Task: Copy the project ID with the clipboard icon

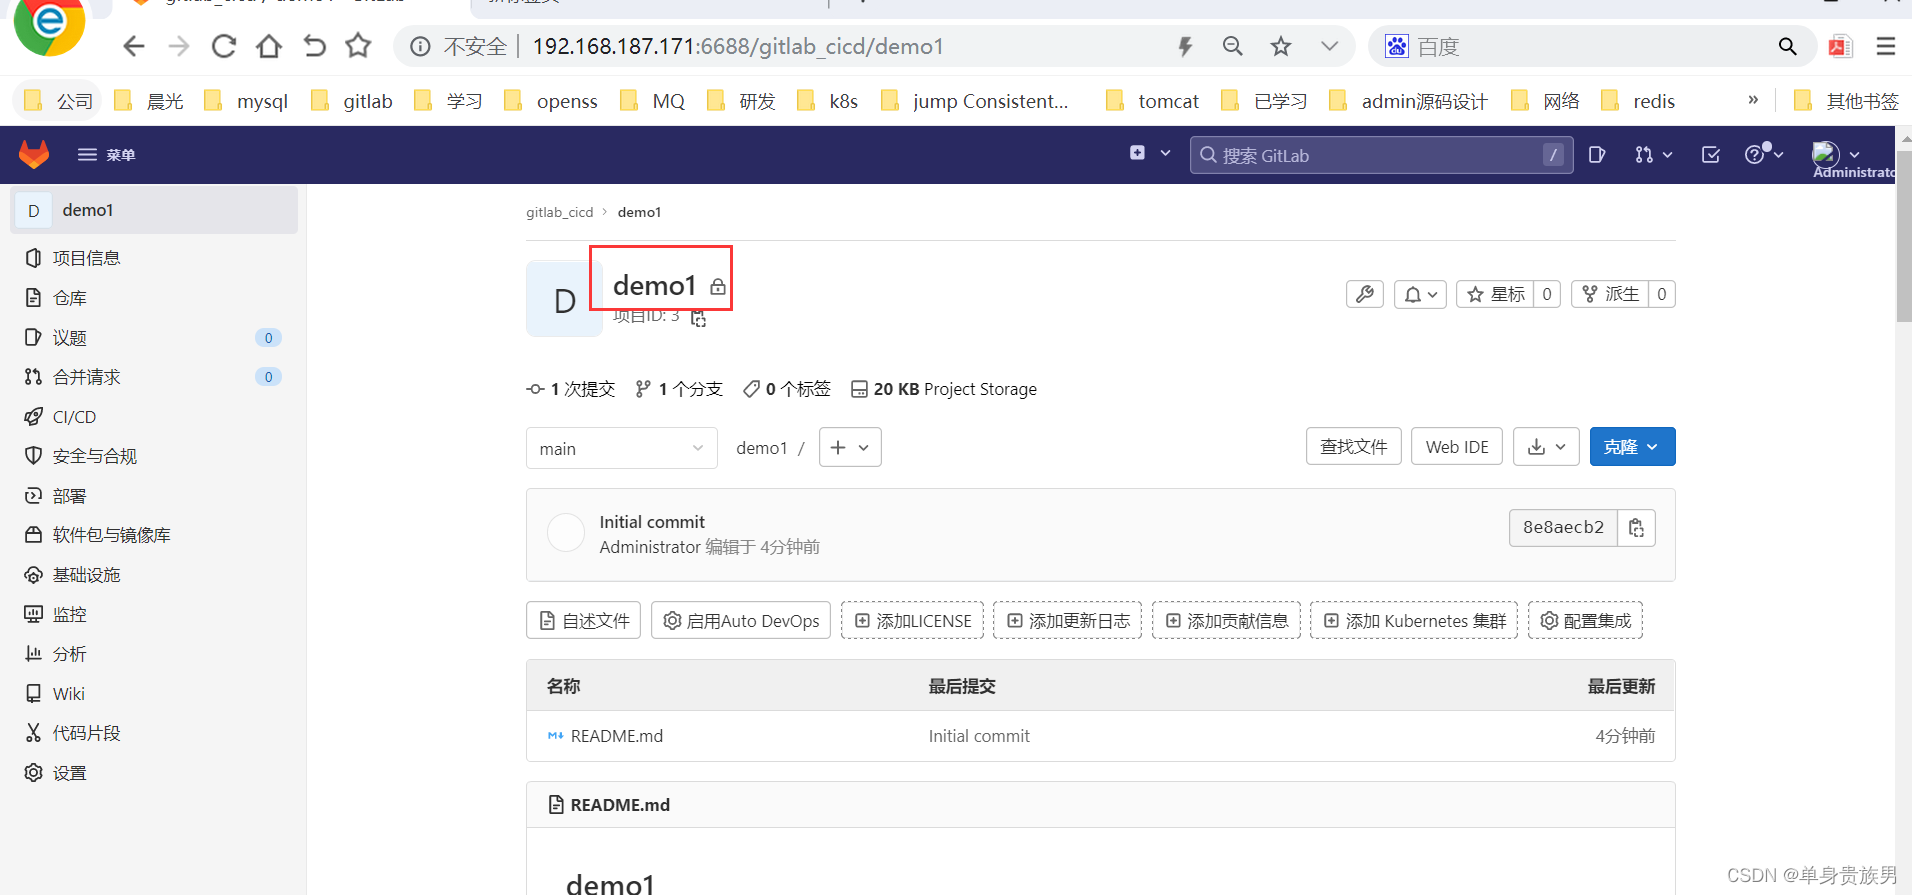Action: [x=698, y=318]
